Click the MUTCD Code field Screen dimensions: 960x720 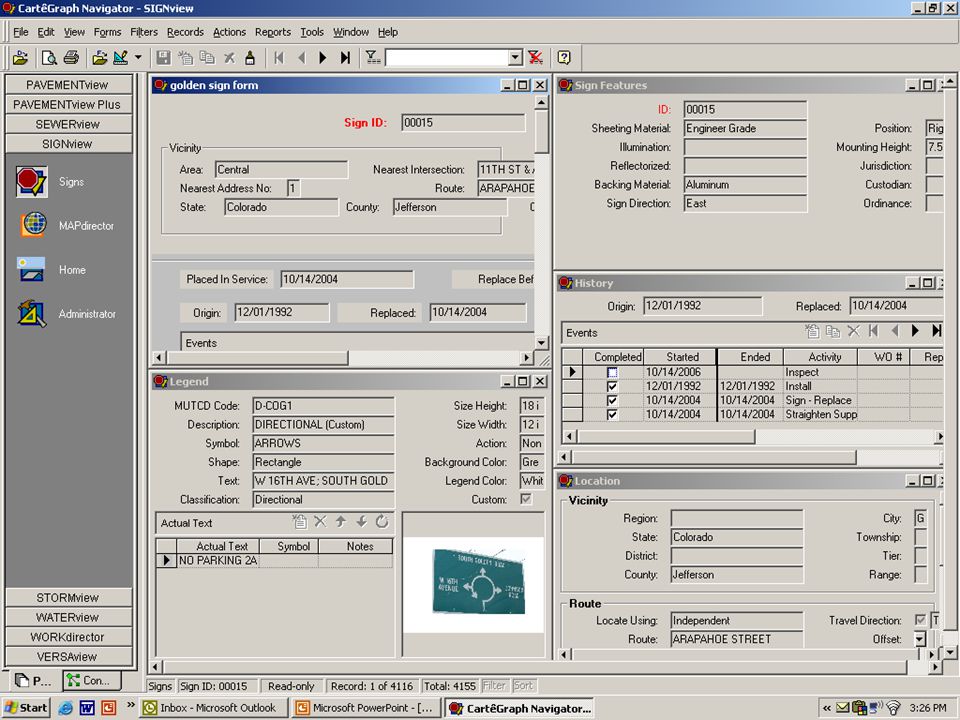pyautogui.click(x=323, y=405)
